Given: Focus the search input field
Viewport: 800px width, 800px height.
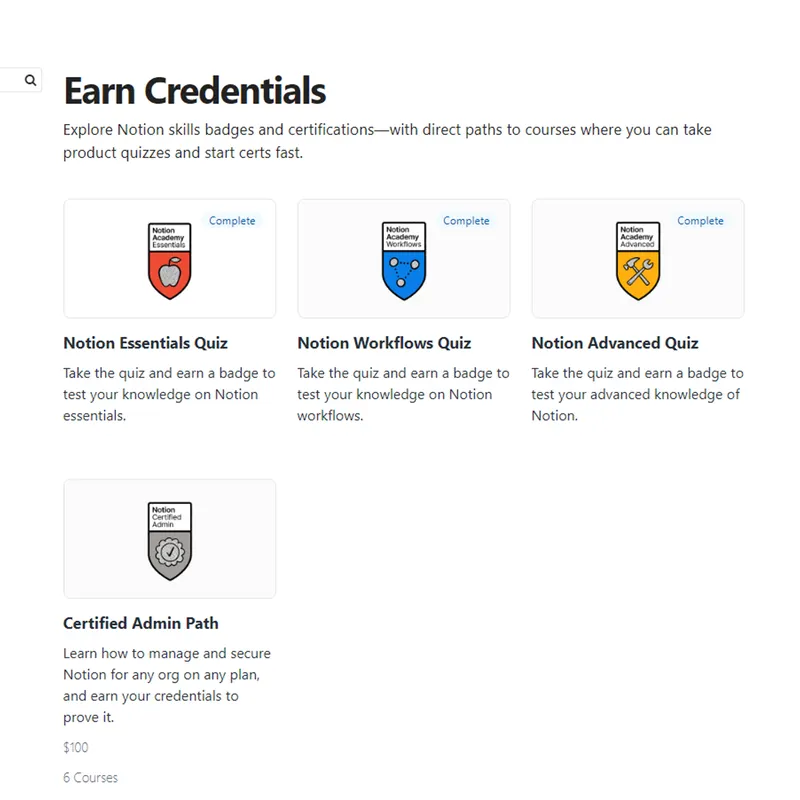Looking at the screenshot, I should coord(10,80).
